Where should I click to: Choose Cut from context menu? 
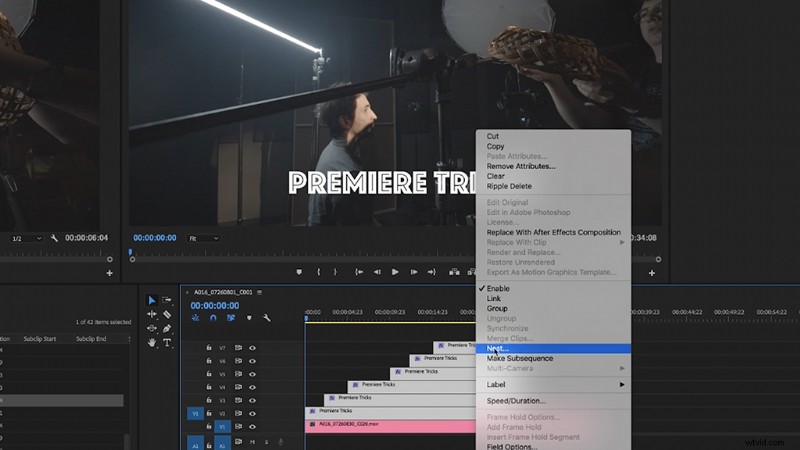point(554,136)
